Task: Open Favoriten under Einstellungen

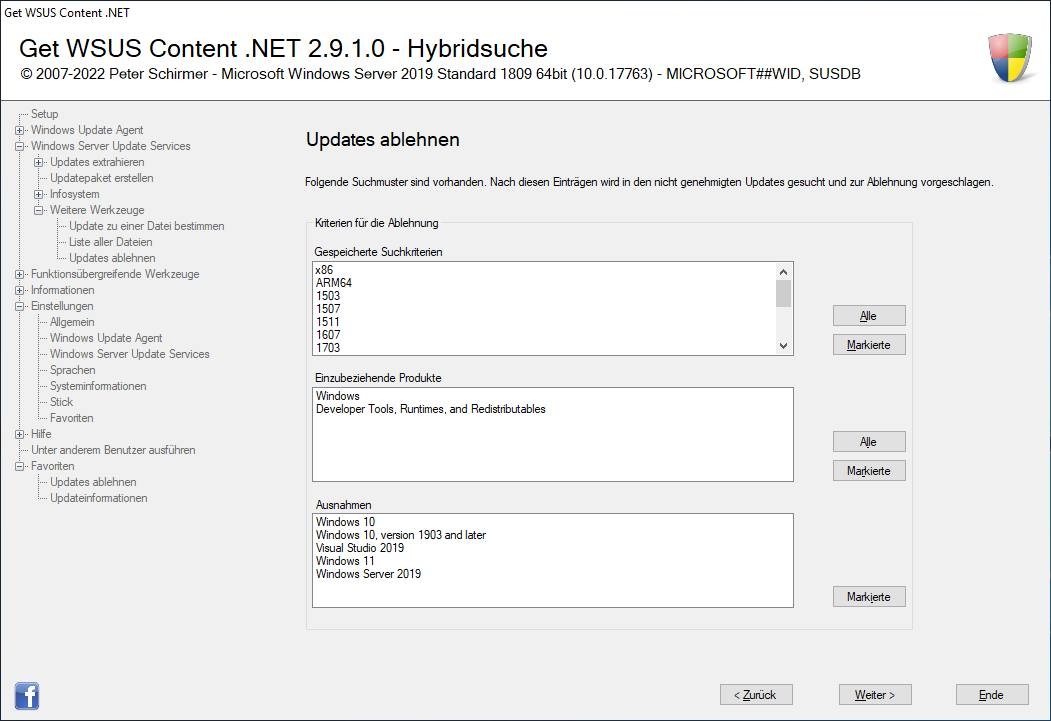Action: pos(71,418)
